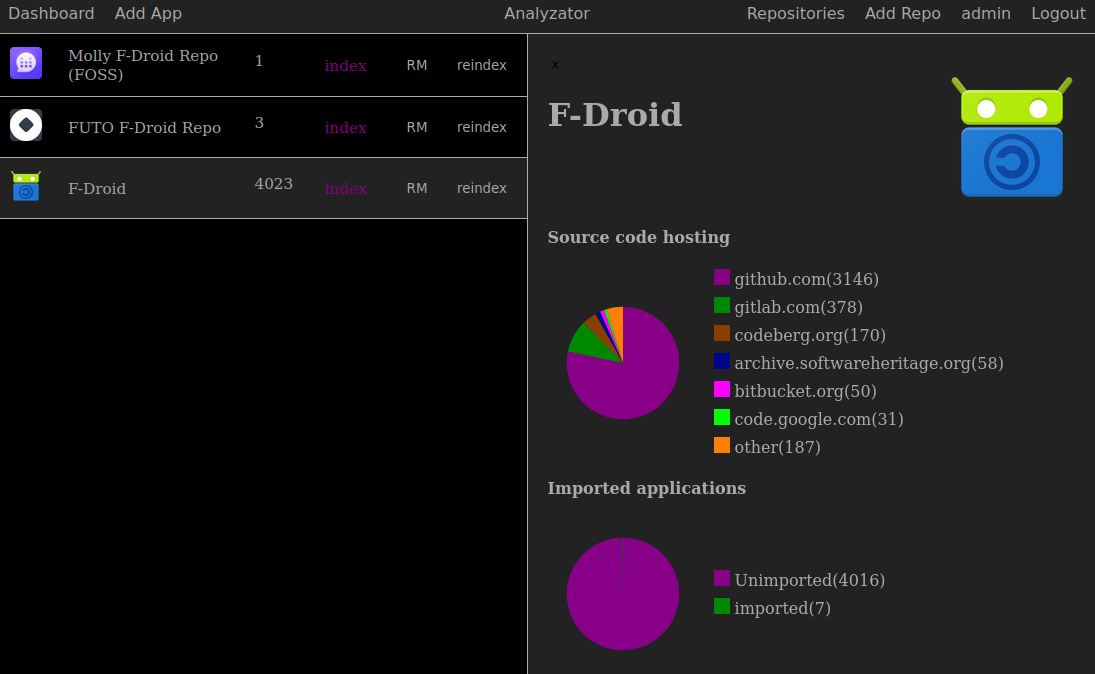Log out using the Logout link

(x=1058, y=14)
